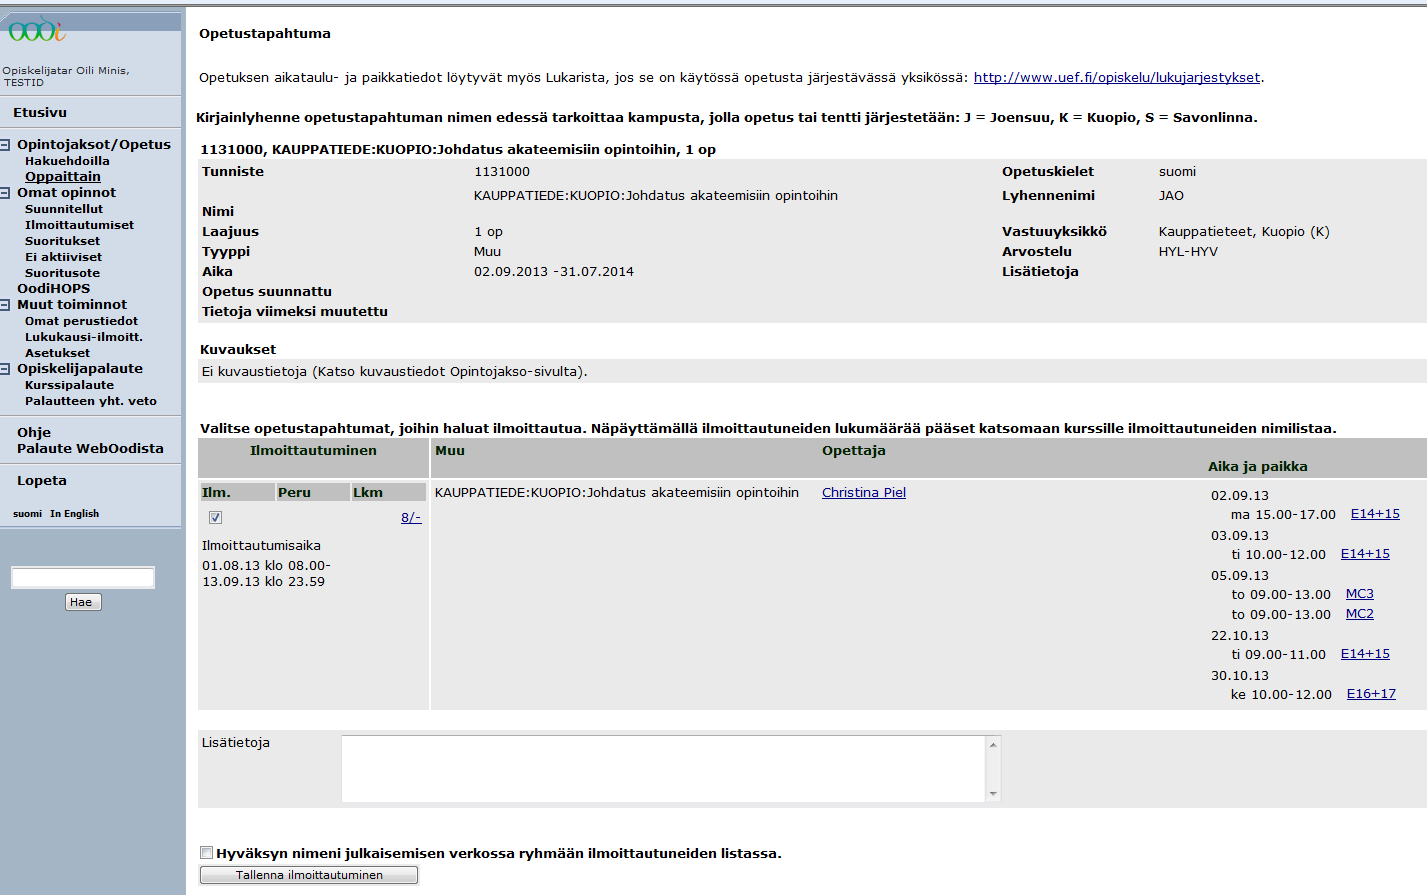Viewport: 1427px width, 895px height.
Task: Open Ilmoittautumiset page
Action: point(79,225)
